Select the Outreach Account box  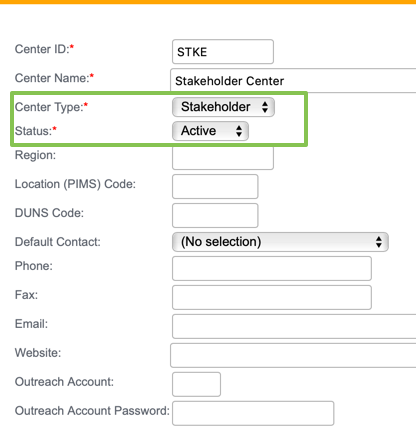click(x=196, y=384)
